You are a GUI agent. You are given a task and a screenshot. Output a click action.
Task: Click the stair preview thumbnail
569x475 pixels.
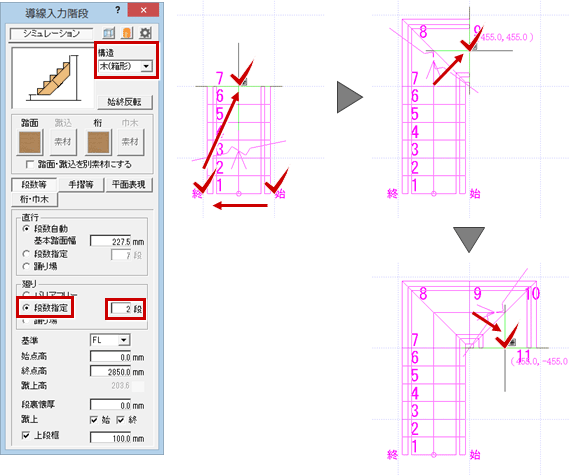(x=53, y=78)
